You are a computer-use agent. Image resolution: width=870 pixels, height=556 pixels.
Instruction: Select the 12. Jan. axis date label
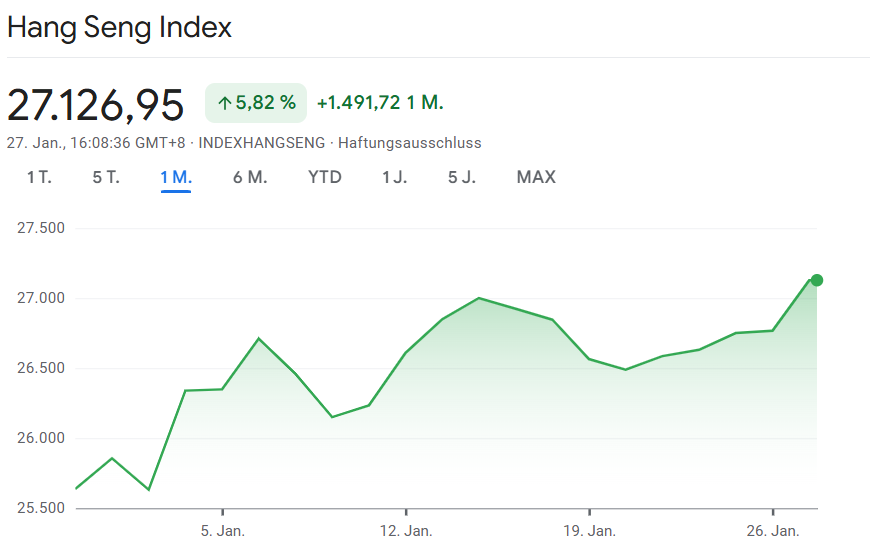(406, 531)
